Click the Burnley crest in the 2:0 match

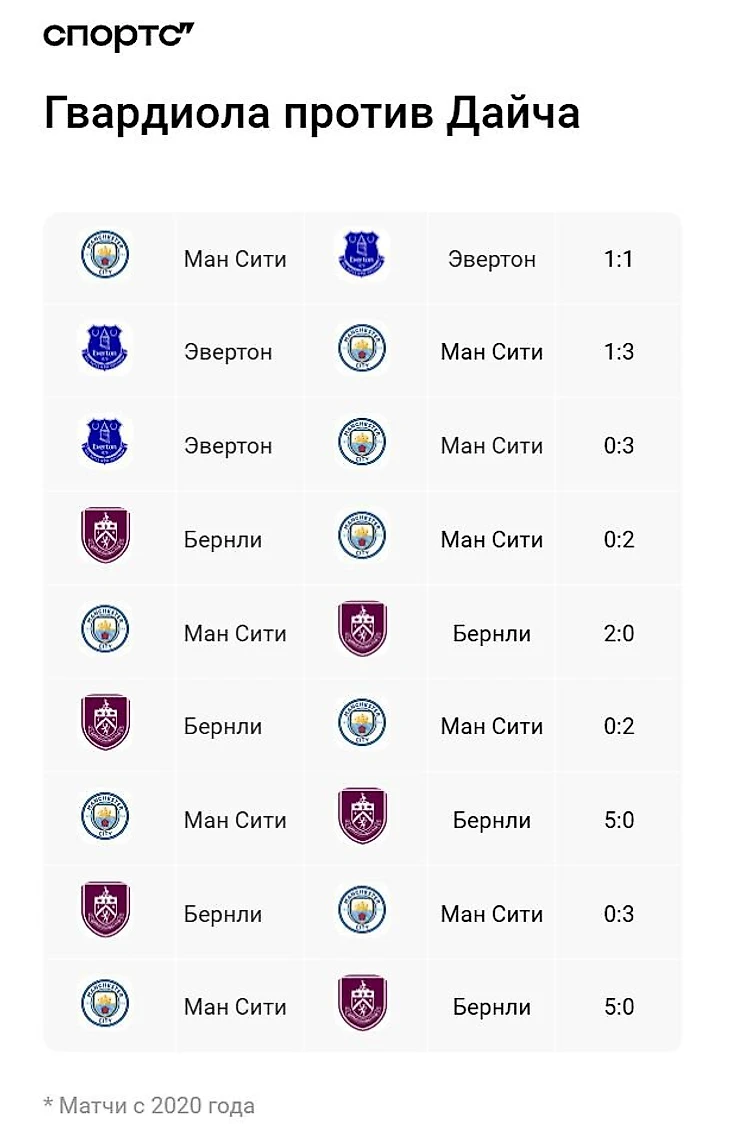tap(362, 630)
